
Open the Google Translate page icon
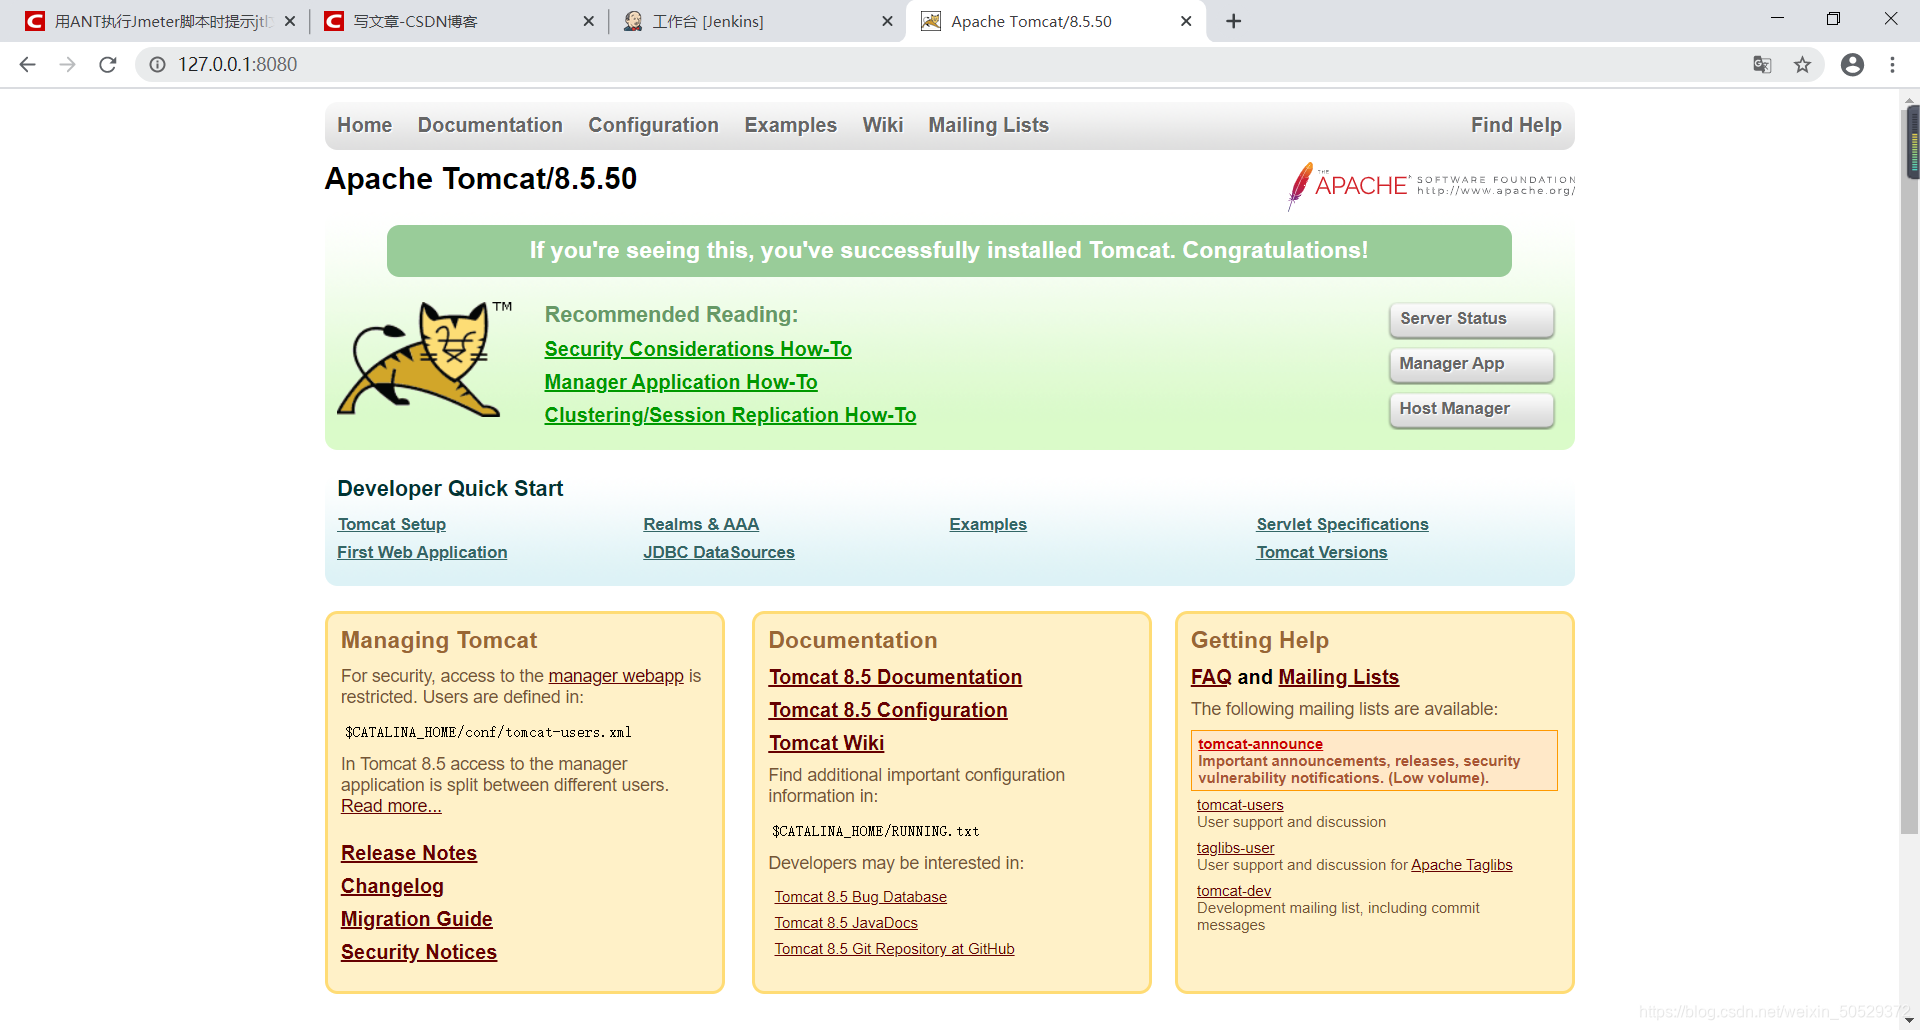1762,65
